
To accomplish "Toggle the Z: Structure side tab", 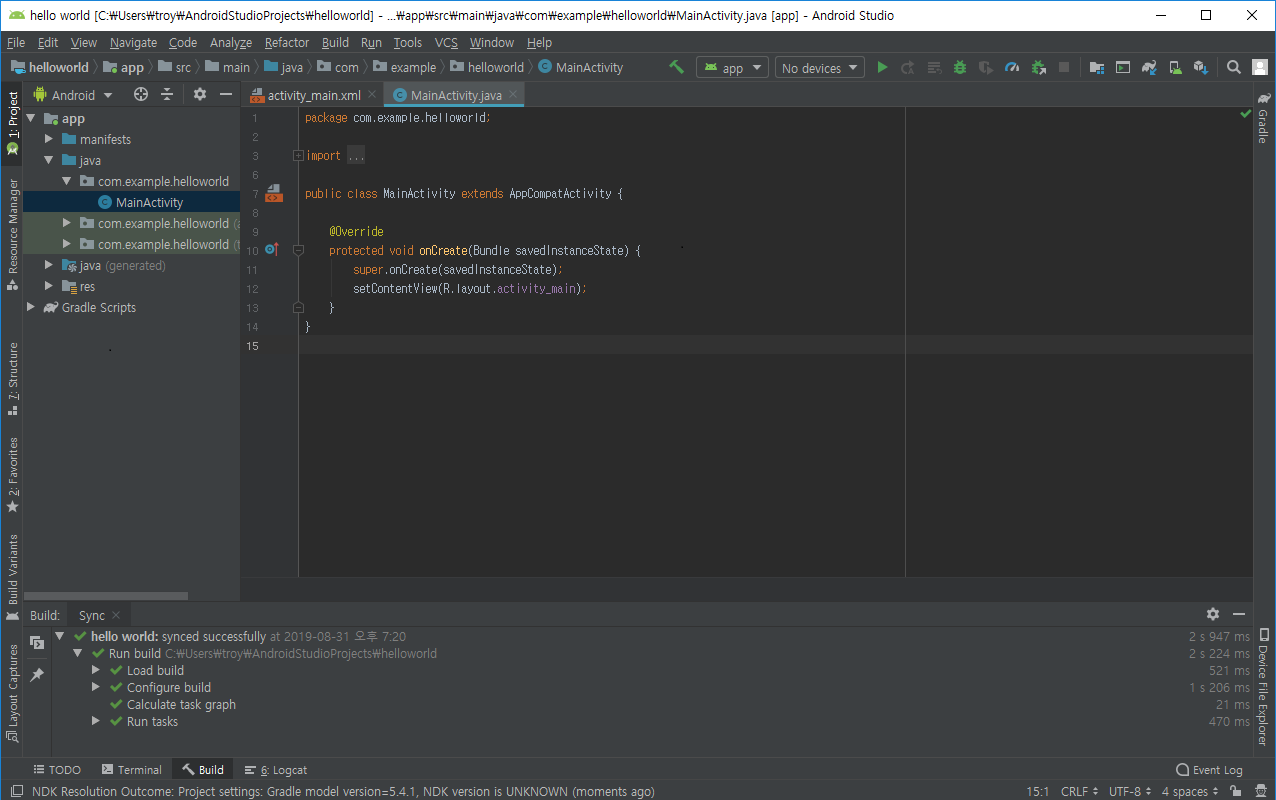I will coord(12,378).
